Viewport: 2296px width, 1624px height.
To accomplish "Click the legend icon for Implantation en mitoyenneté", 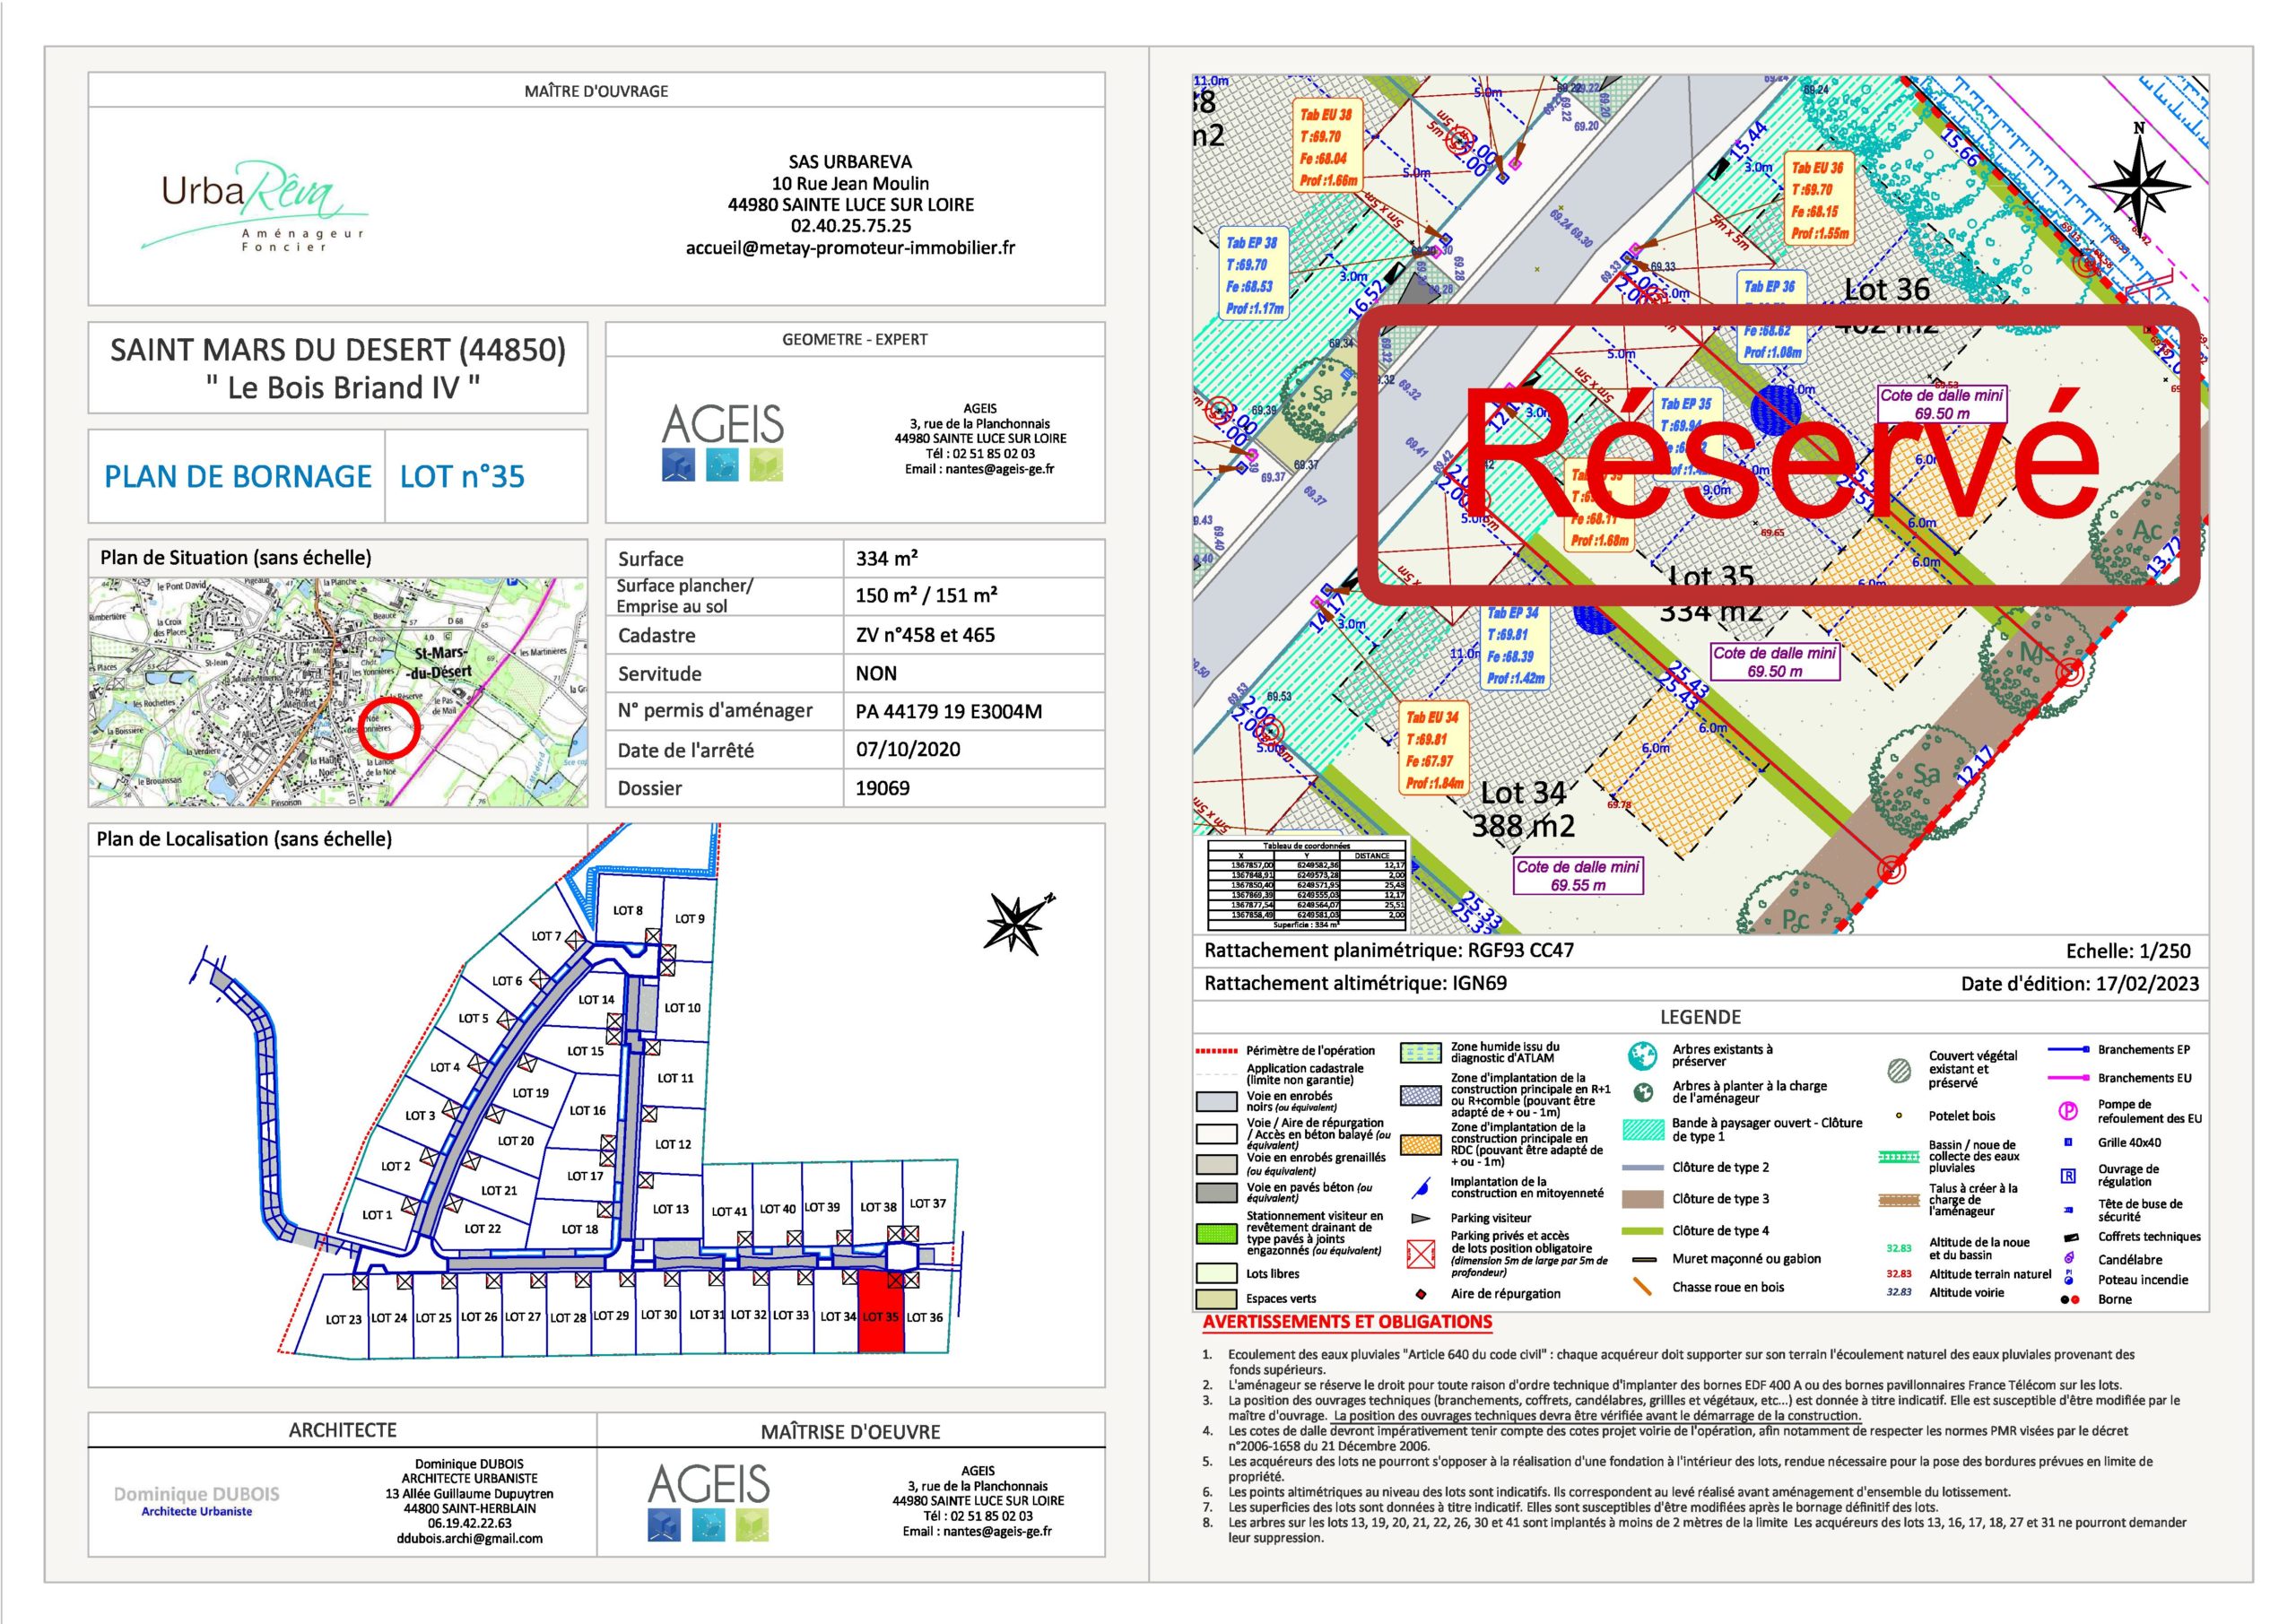I will 1420,1188.
